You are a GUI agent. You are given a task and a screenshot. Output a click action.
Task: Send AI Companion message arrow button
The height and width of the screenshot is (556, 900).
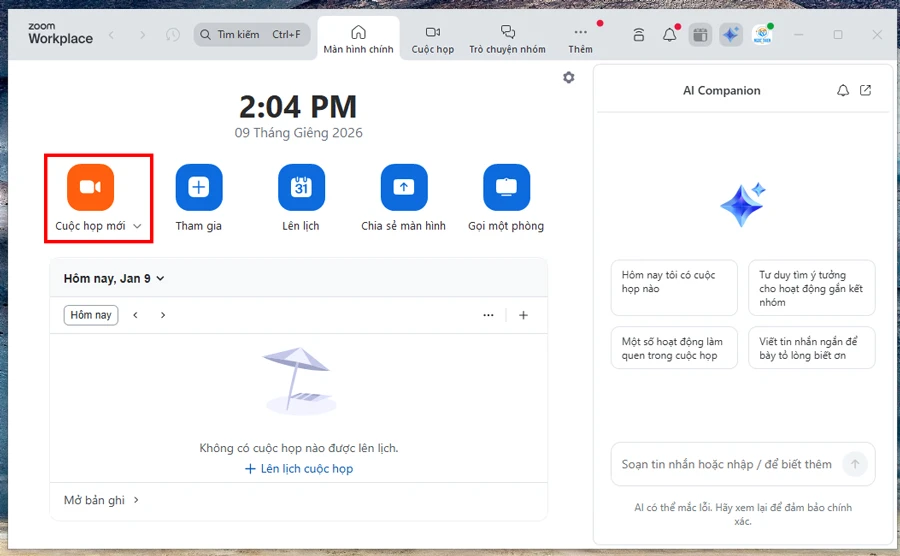coord(855,464)
